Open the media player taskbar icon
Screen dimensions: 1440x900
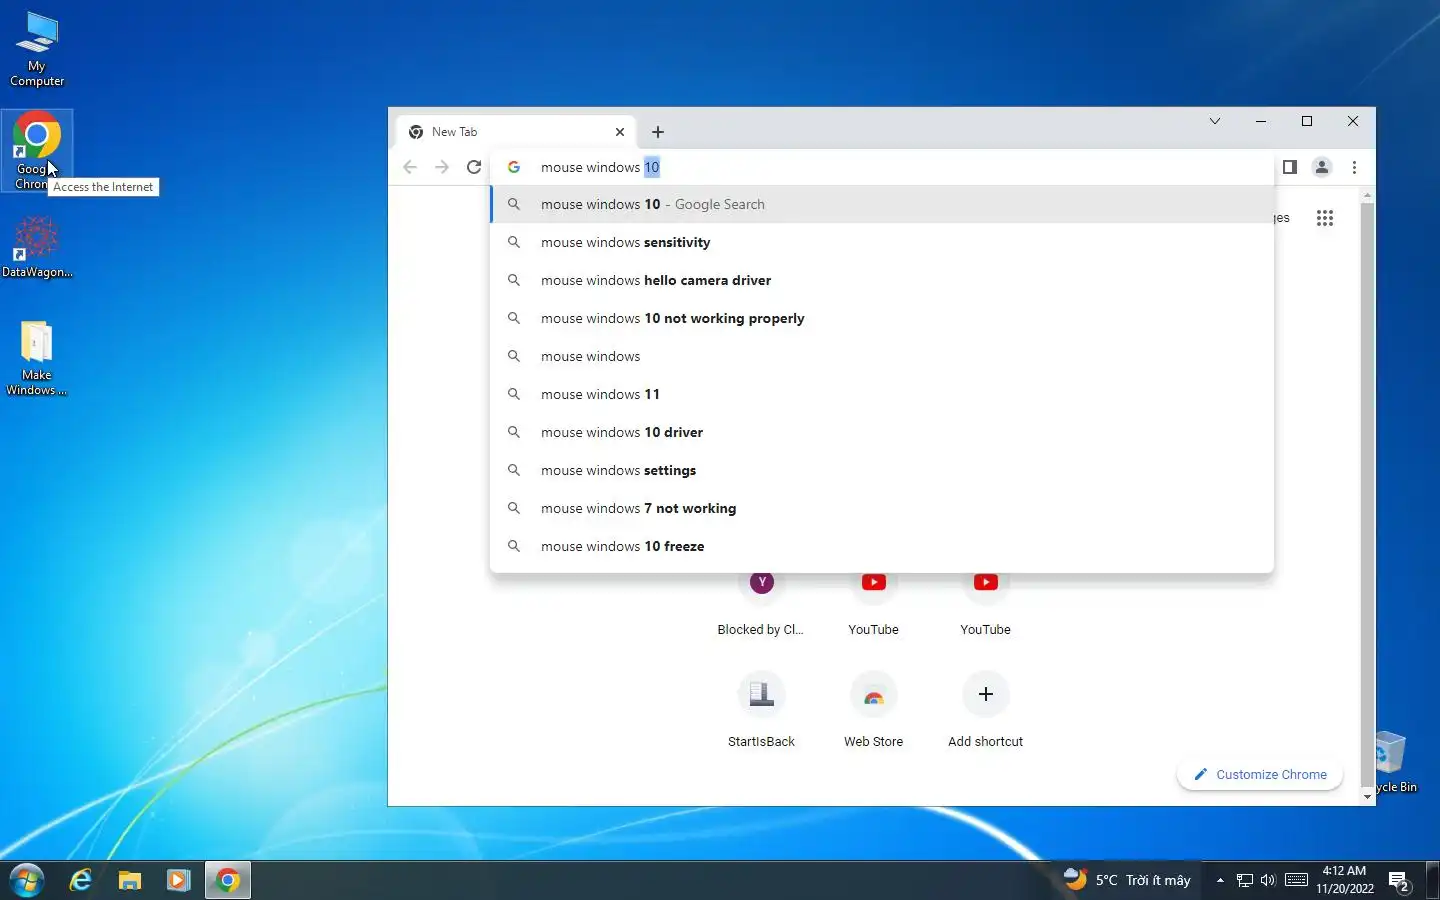[x=178, y=880]
